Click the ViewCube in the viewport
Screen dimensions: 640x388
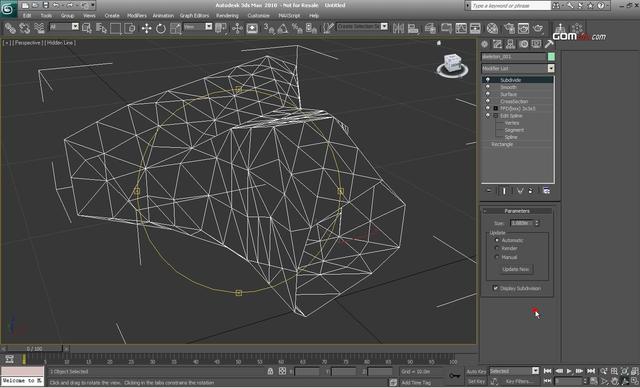click(452, 64)
